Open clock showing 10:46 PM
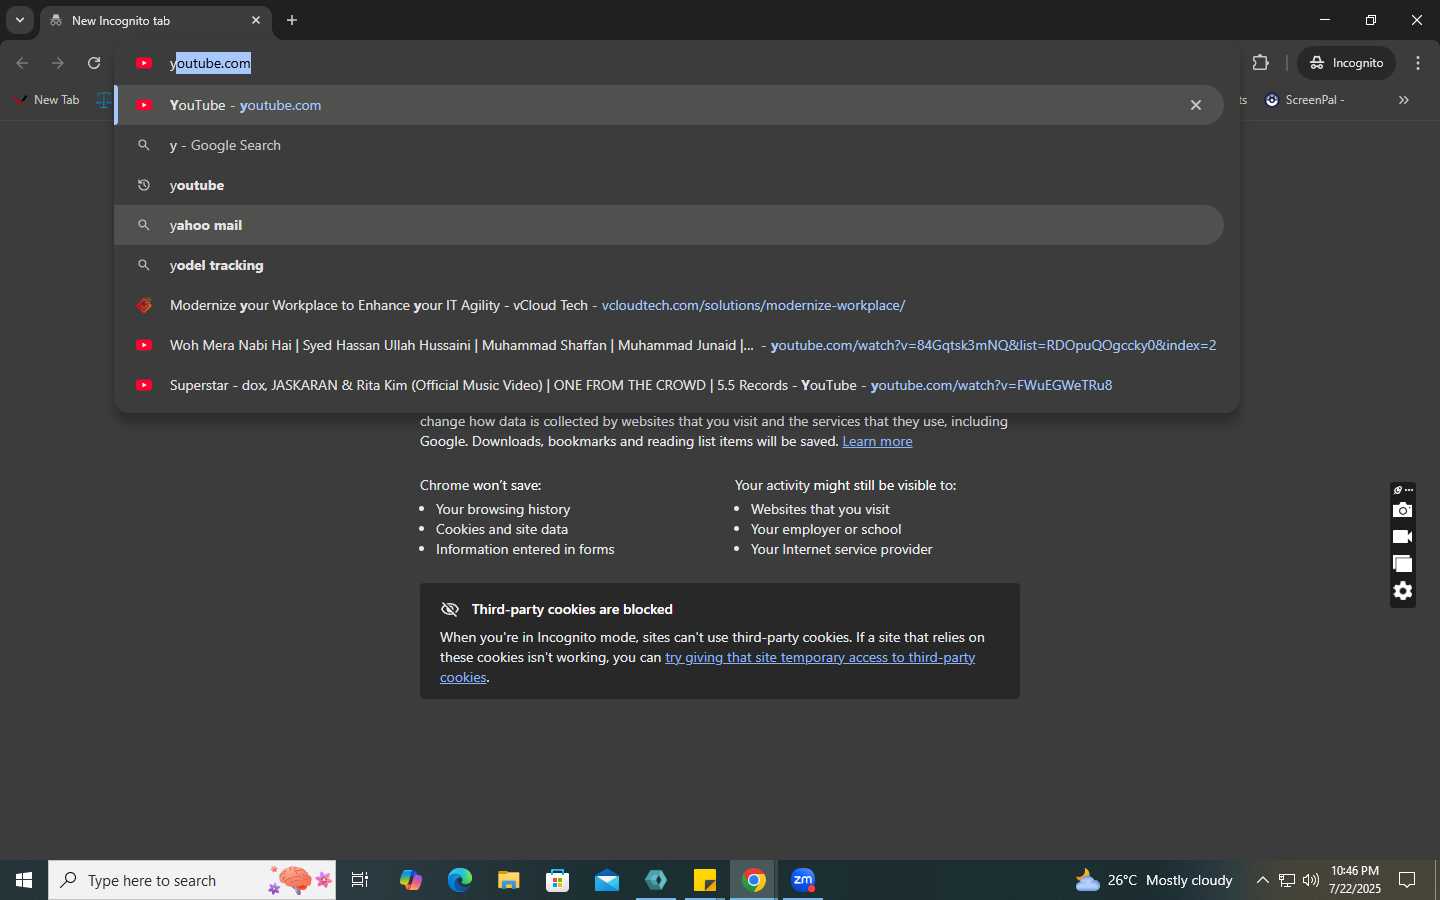This screenshot has width=1440, height=900. pyautogui.click(x=1355, y=880)
